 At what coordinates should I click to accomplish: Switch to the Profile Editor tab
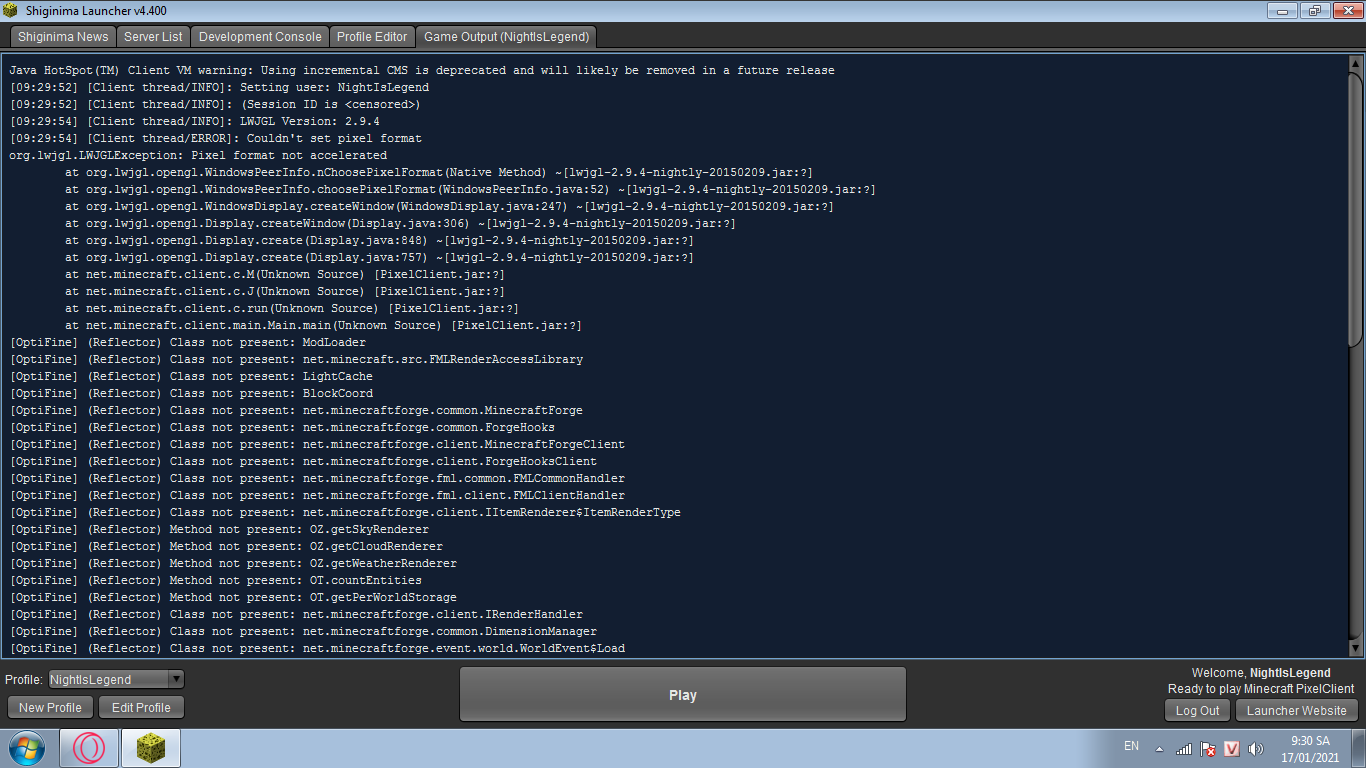click(x=372, y=37)
